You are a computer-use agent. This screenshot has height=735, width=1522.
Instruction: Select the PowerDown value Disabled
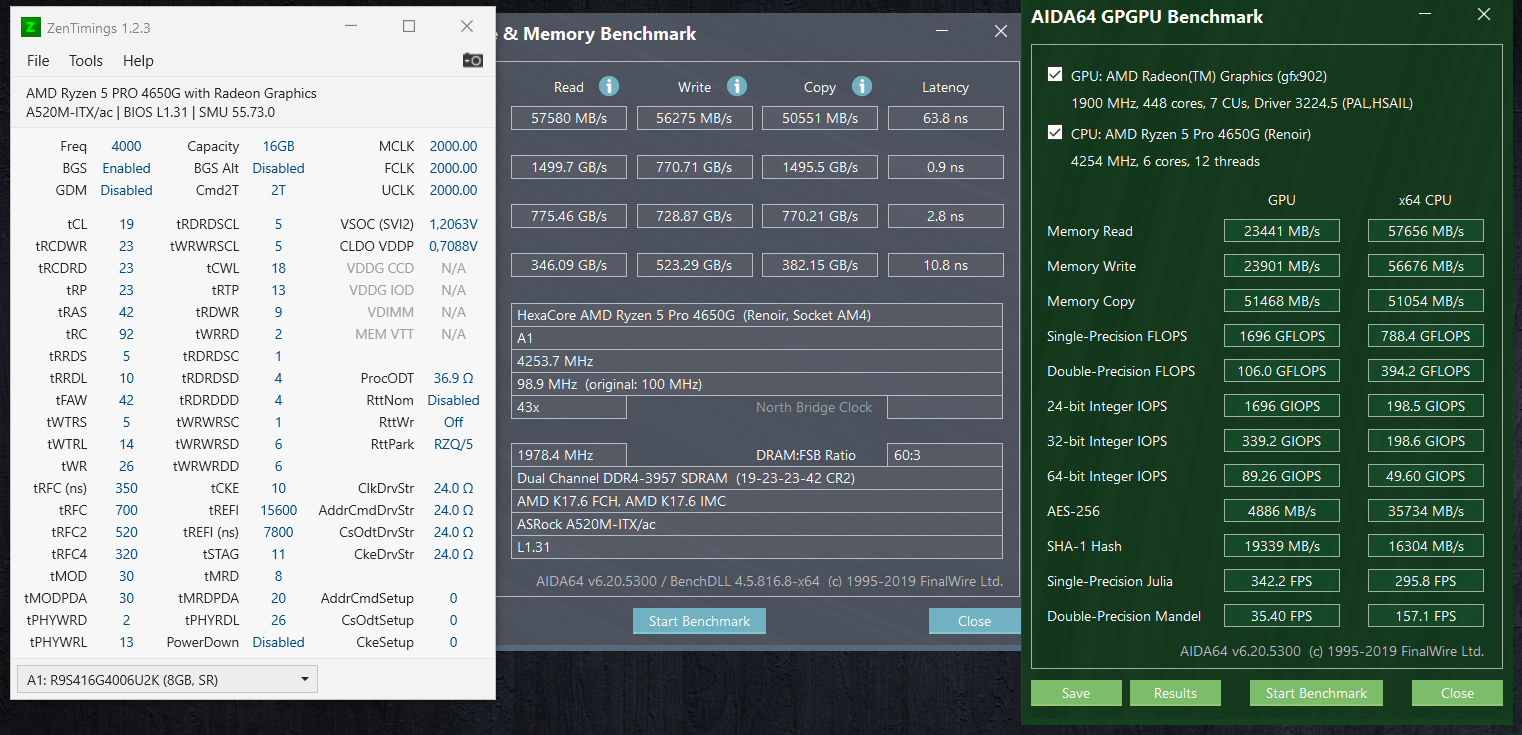pos(278,642)
